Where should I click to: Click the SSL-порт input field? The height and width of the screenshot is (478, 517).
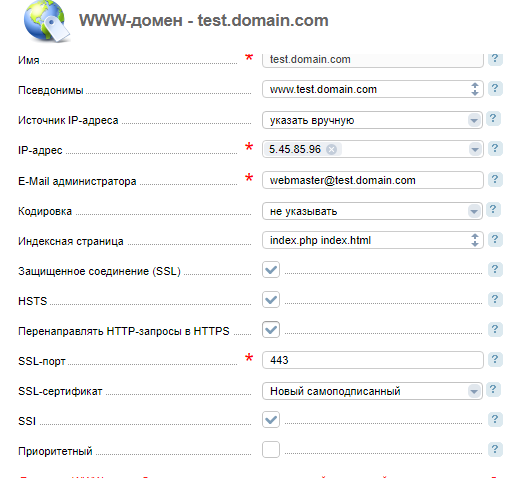373,360
